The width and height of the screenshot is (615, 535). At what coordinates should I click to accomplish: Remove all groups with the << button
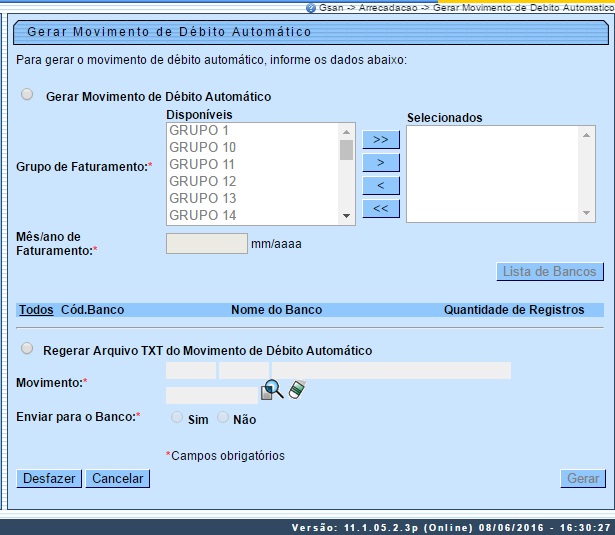[380, 208]
